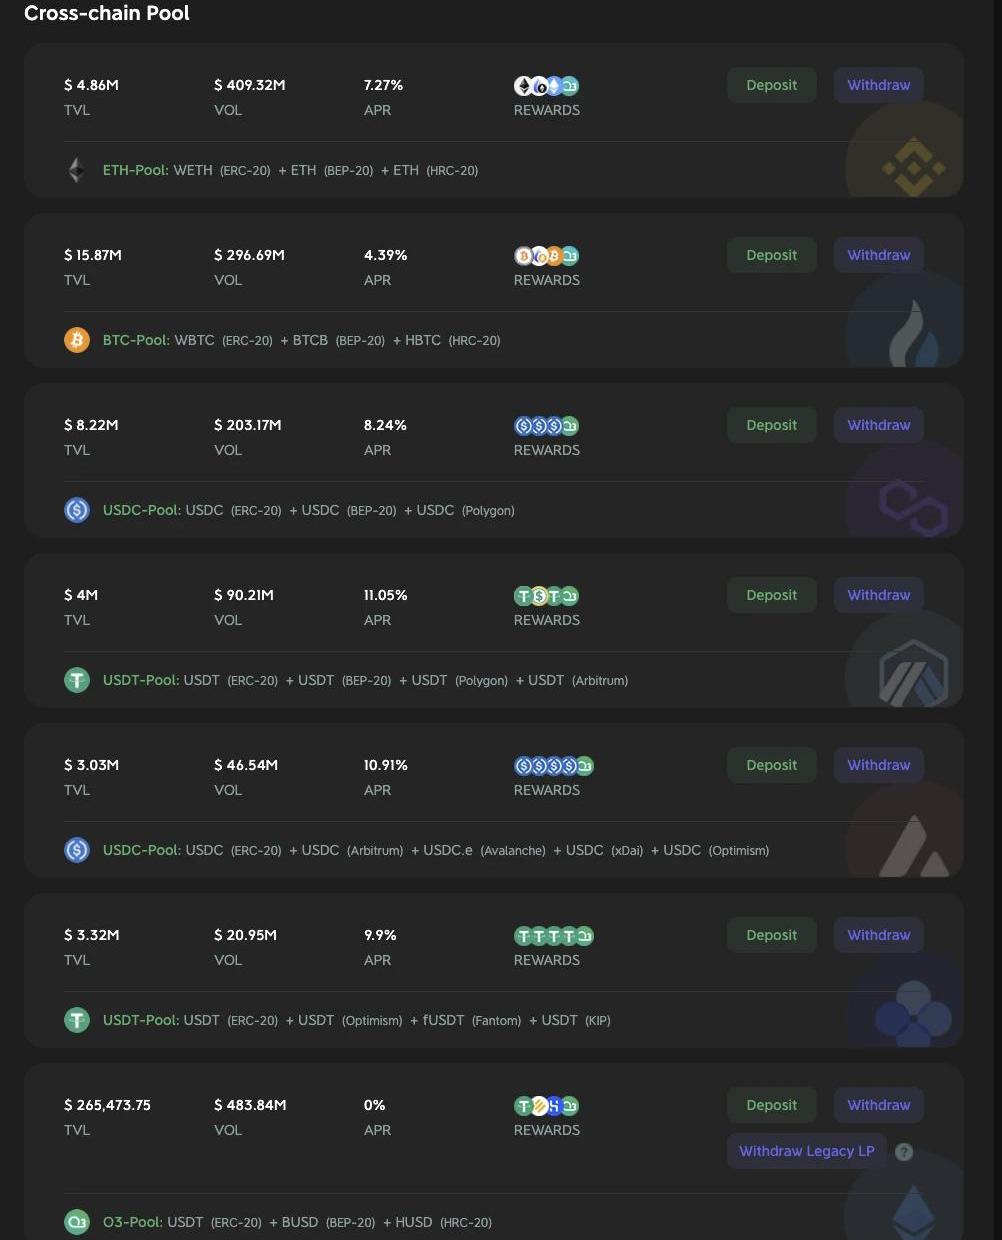1002x1240 pixels.
Task: Deposit into the $8.22M TVL USDC-Pool
Action: 772,425
